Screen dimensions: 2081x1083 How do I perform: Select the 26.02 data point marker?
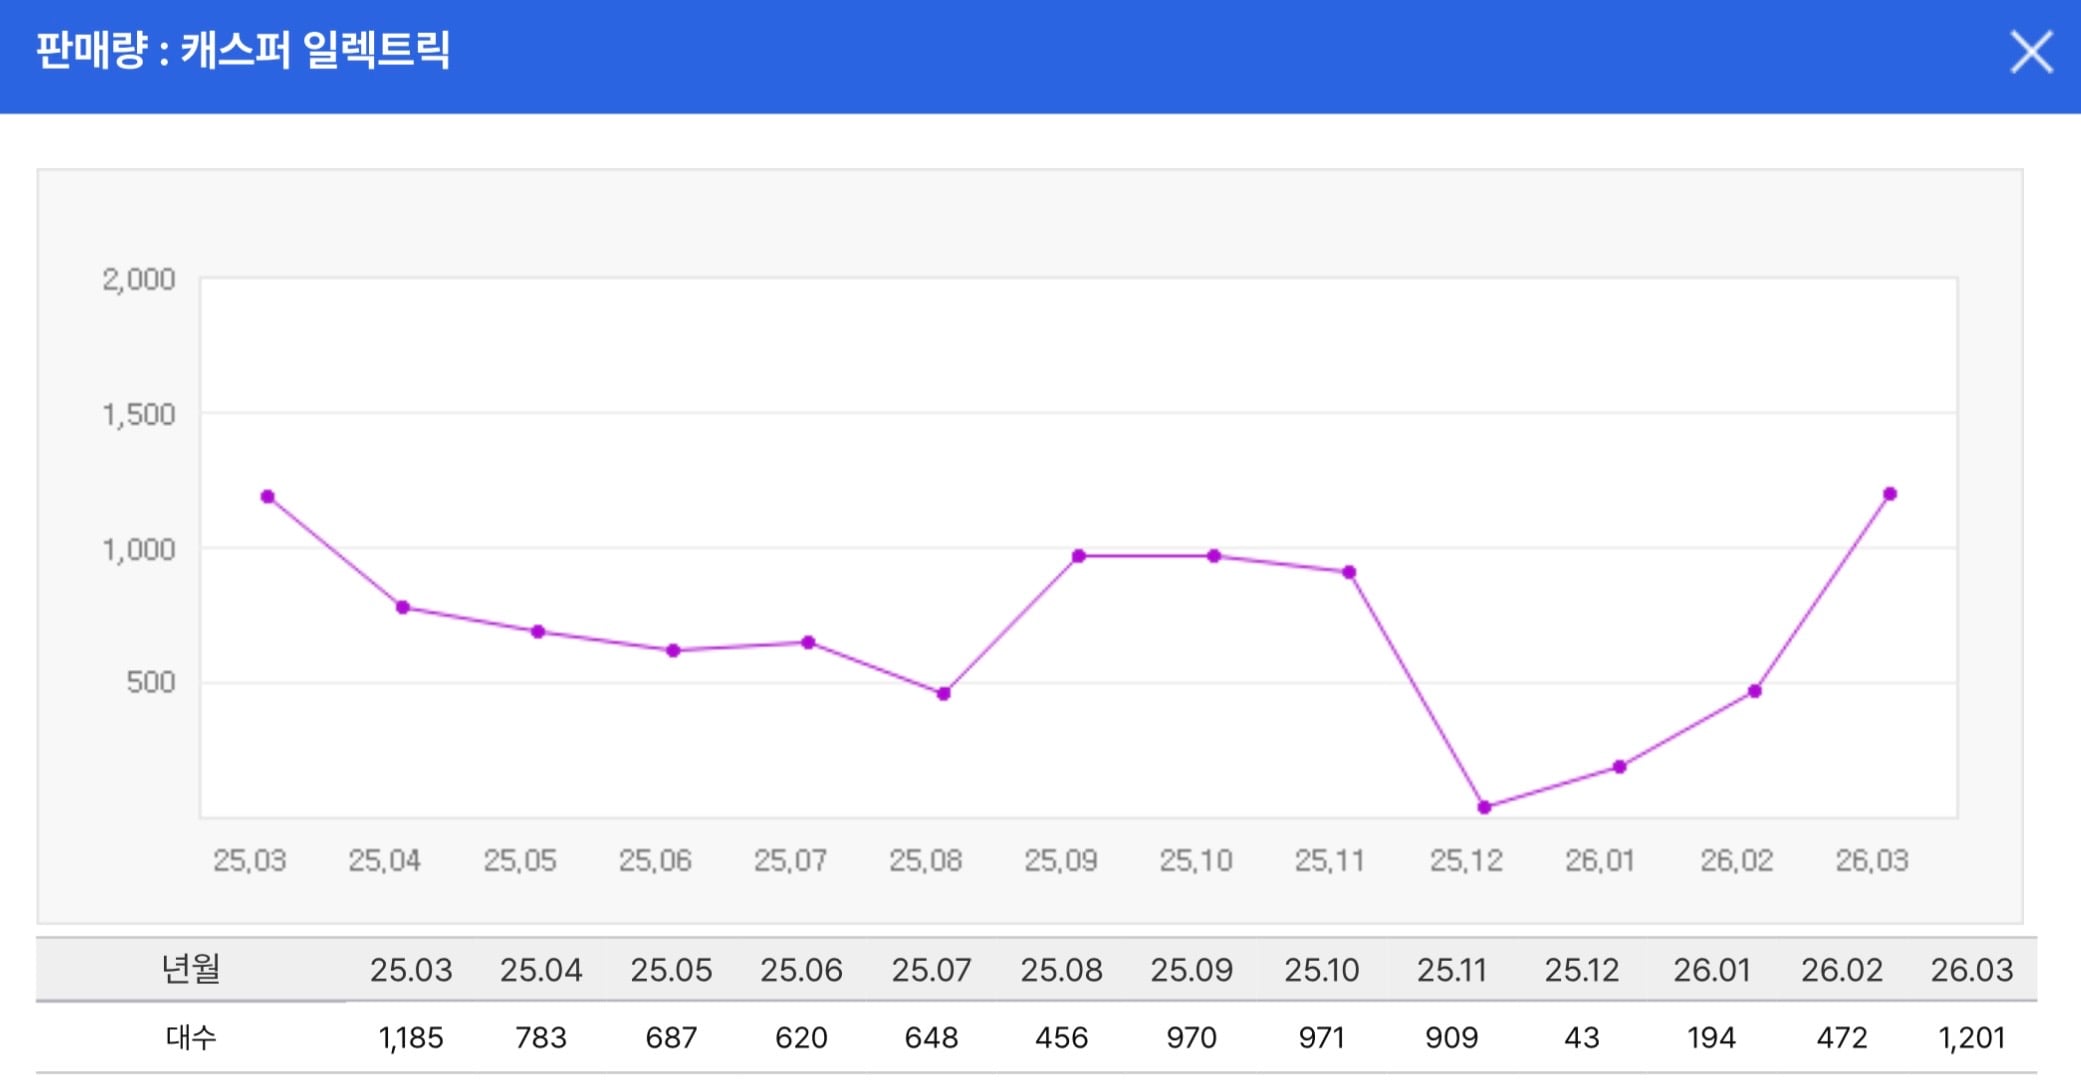(1755, 691)
